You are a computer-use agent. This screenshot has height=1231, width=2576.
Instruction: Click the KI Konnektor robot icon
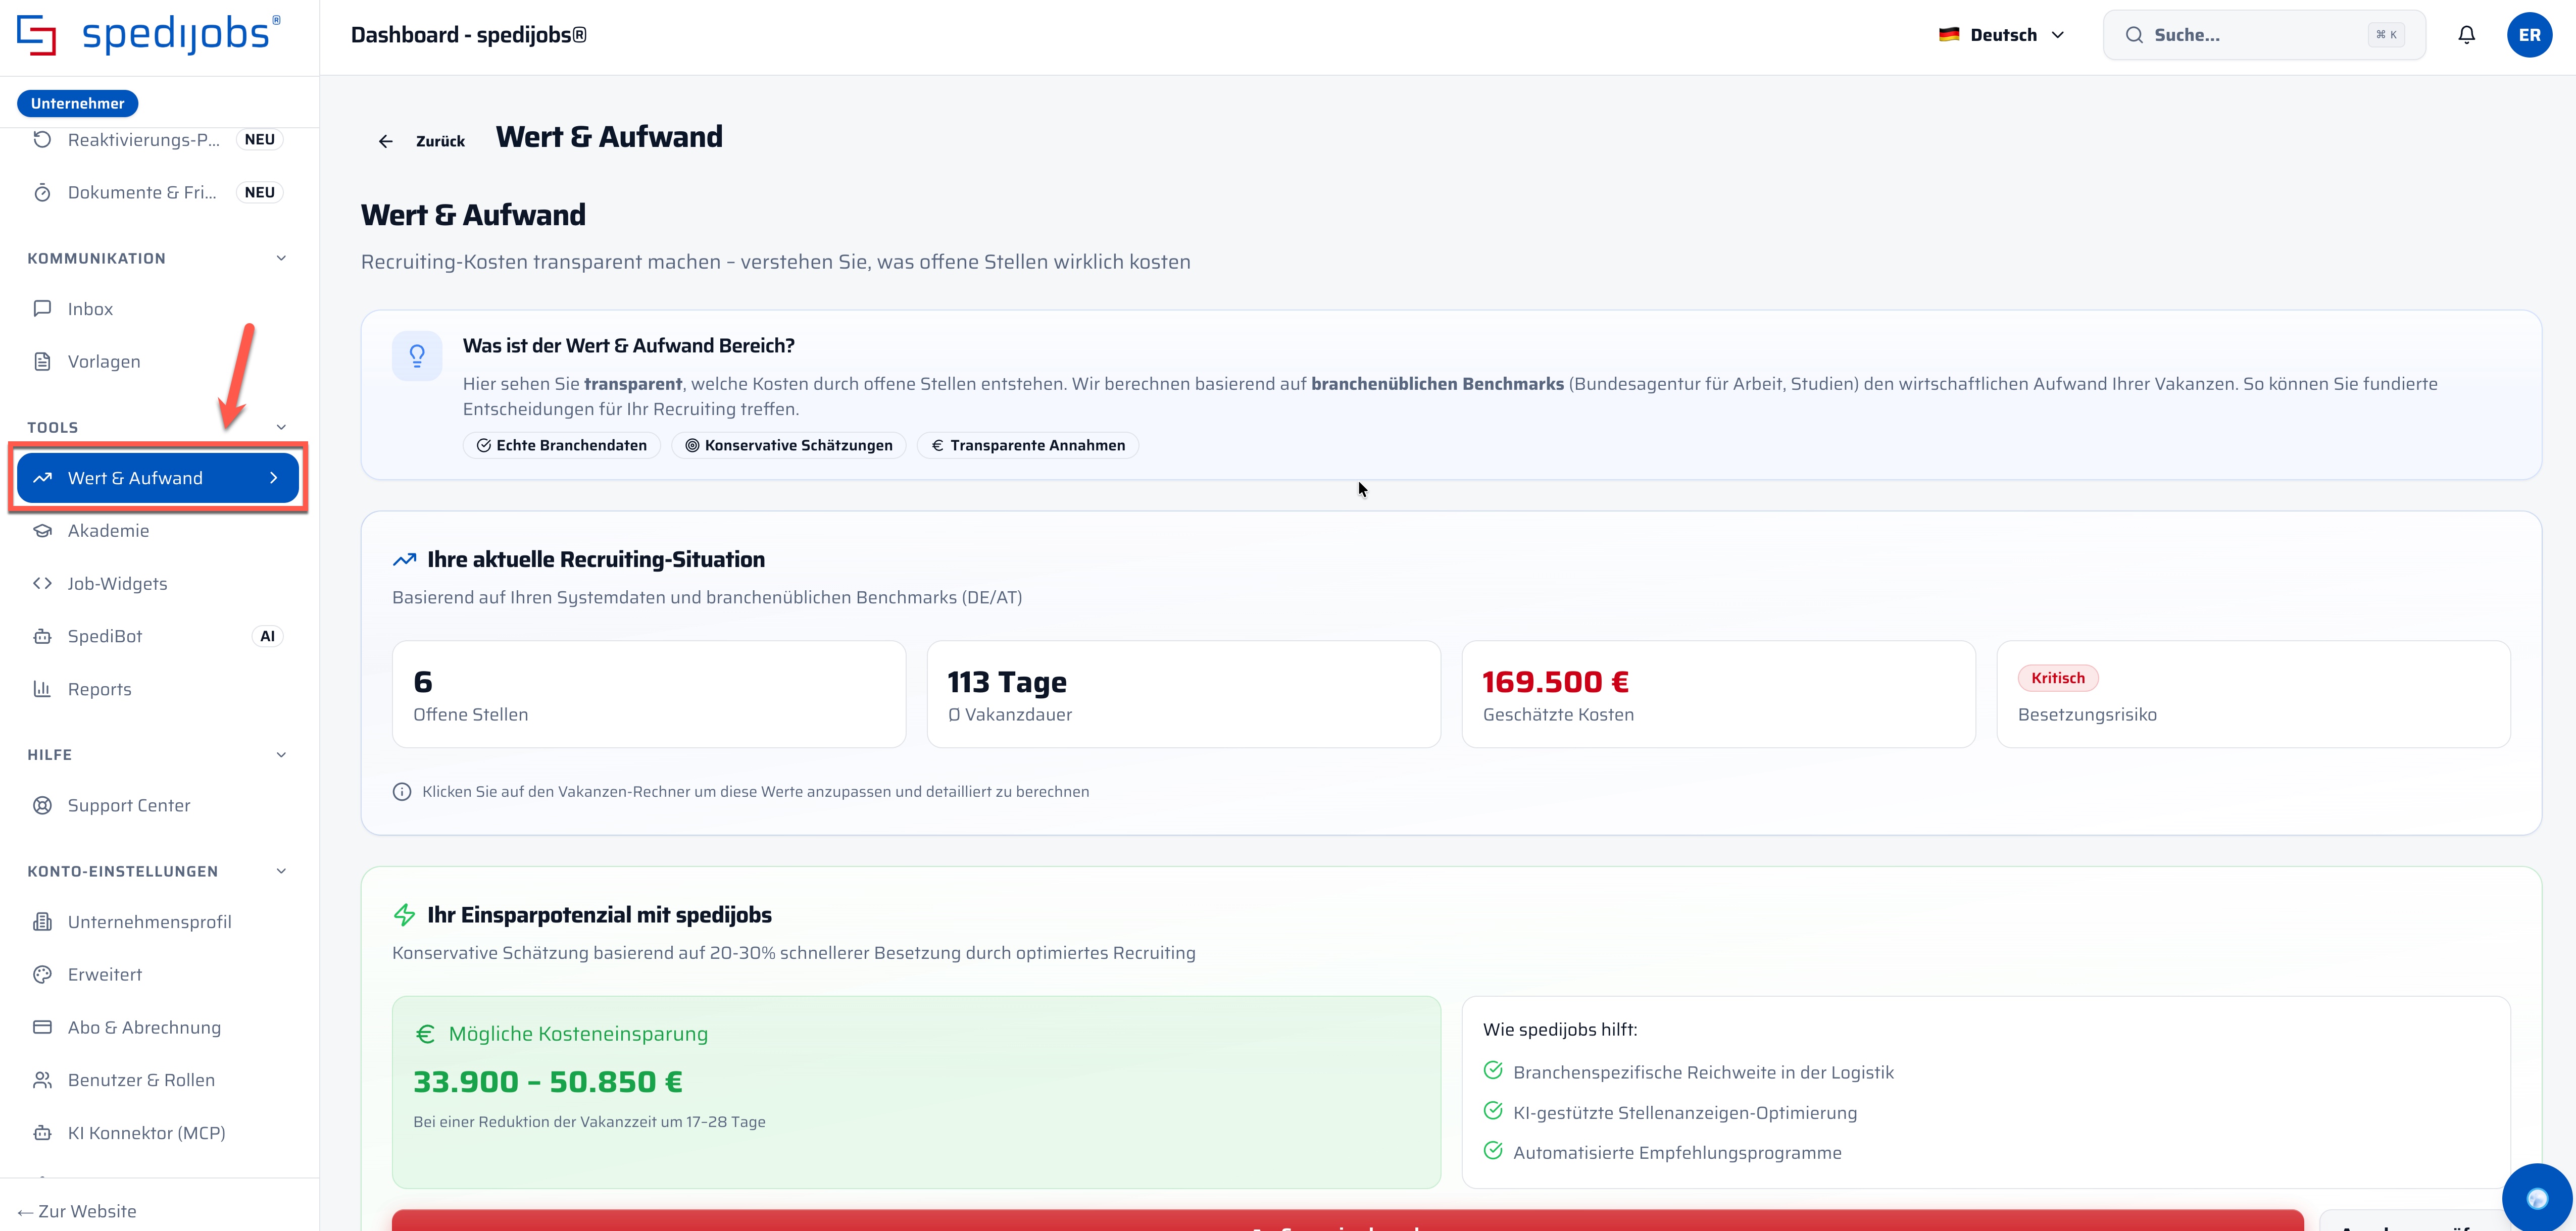pyautogui.click(x=42, y=1133)
